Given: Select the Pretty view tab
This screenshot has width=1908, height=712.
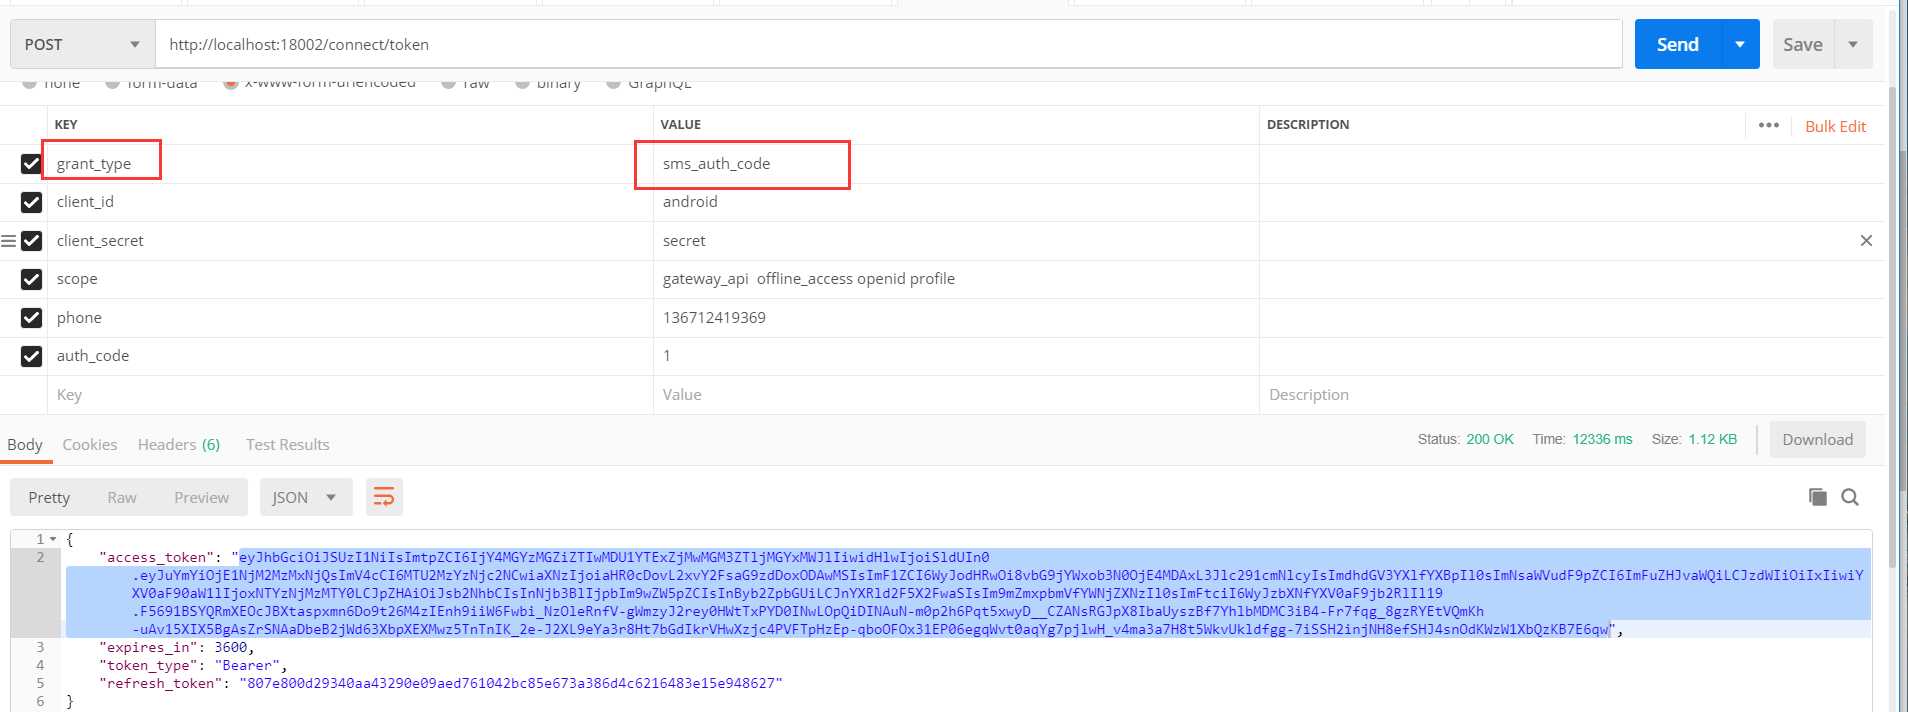Looking at the screenshot, I should coord(49,497).
